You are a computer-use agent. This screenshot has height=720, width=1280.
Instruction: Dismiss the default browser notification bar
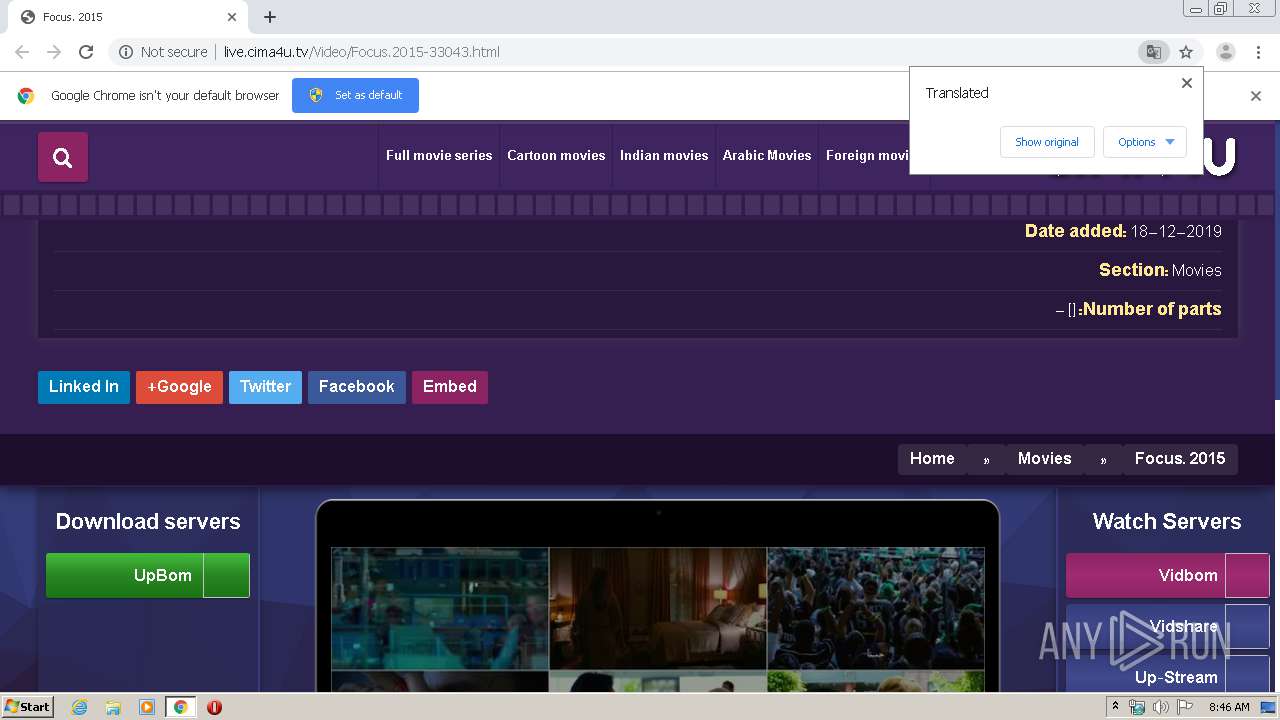[x=1256, y=96]
